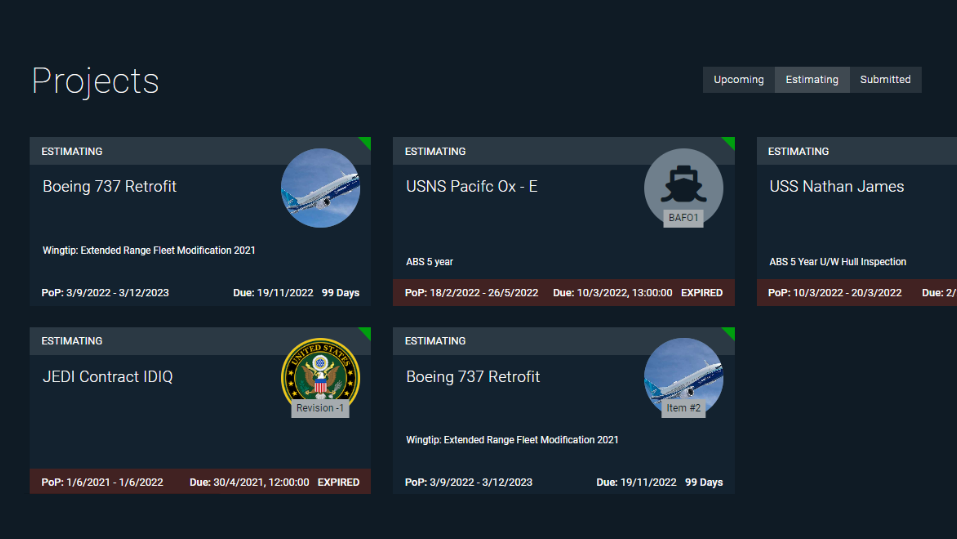Image resolution: width=957 pixels, height=539 pixels.
Task: Click the Projects page heading
Action: pos(95,81)
